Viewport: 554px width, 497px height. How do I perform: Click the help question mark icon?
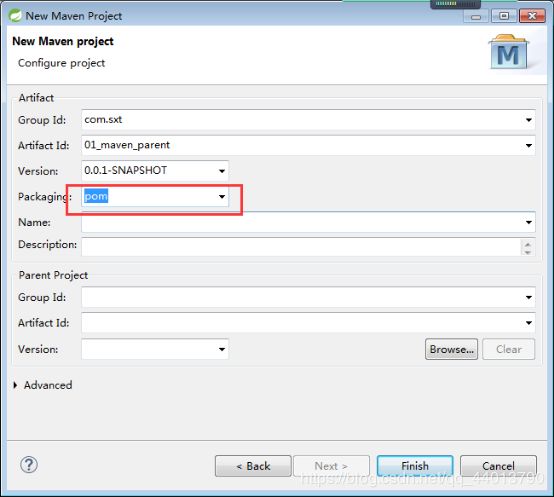[29, 465]
